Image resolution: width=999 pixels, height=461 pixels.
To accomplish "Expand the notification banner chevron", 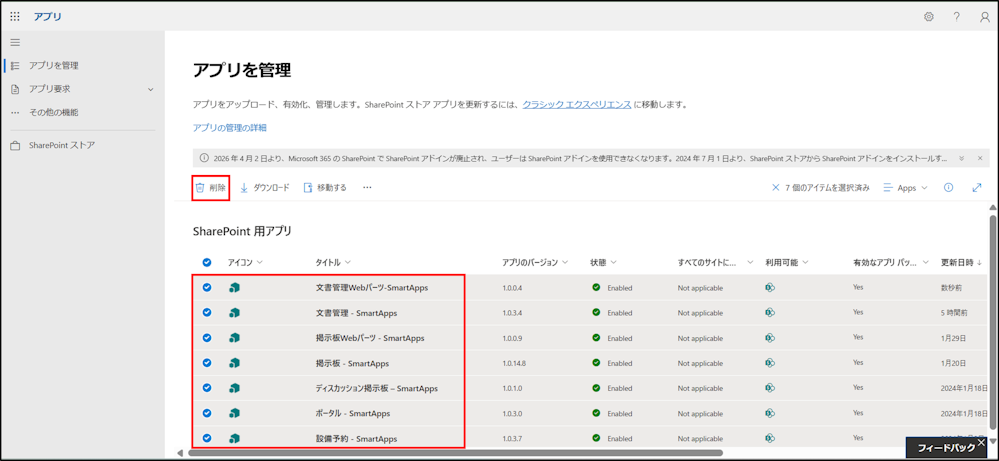I will [962, 158].
